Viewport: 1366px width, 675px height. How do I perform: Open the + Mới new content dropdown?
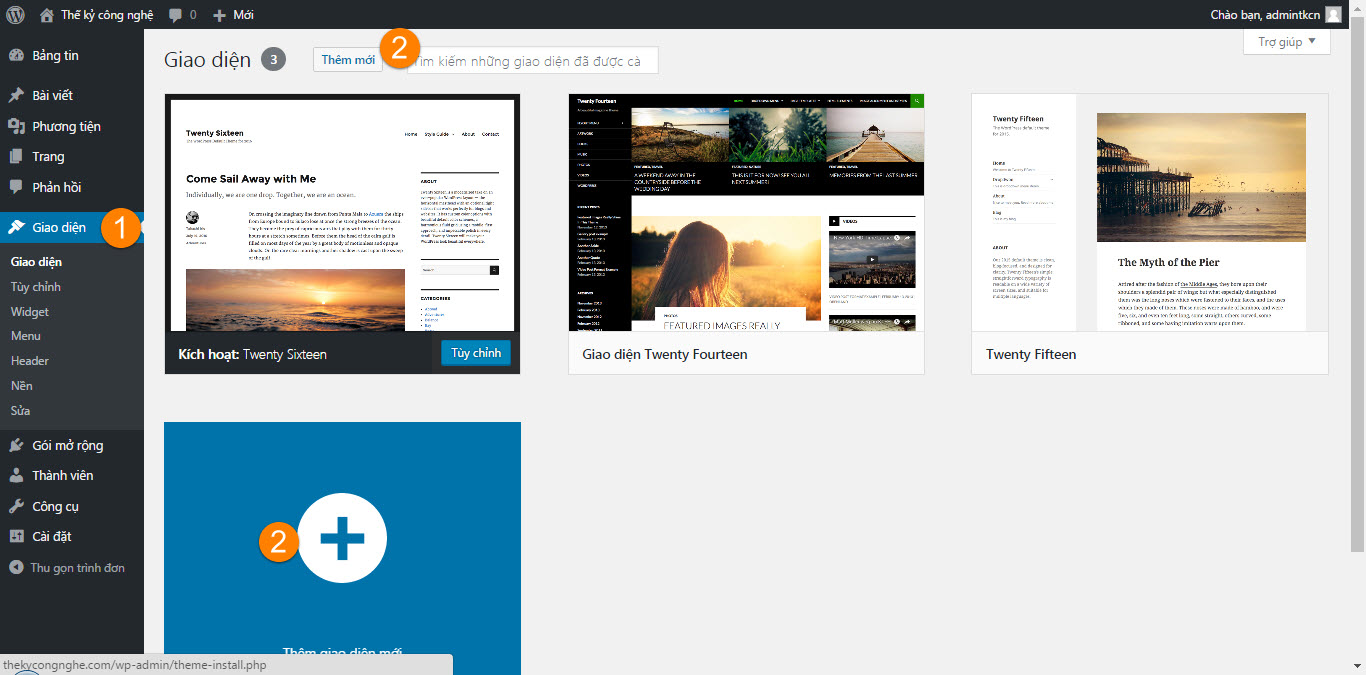(x=233, y=15)
